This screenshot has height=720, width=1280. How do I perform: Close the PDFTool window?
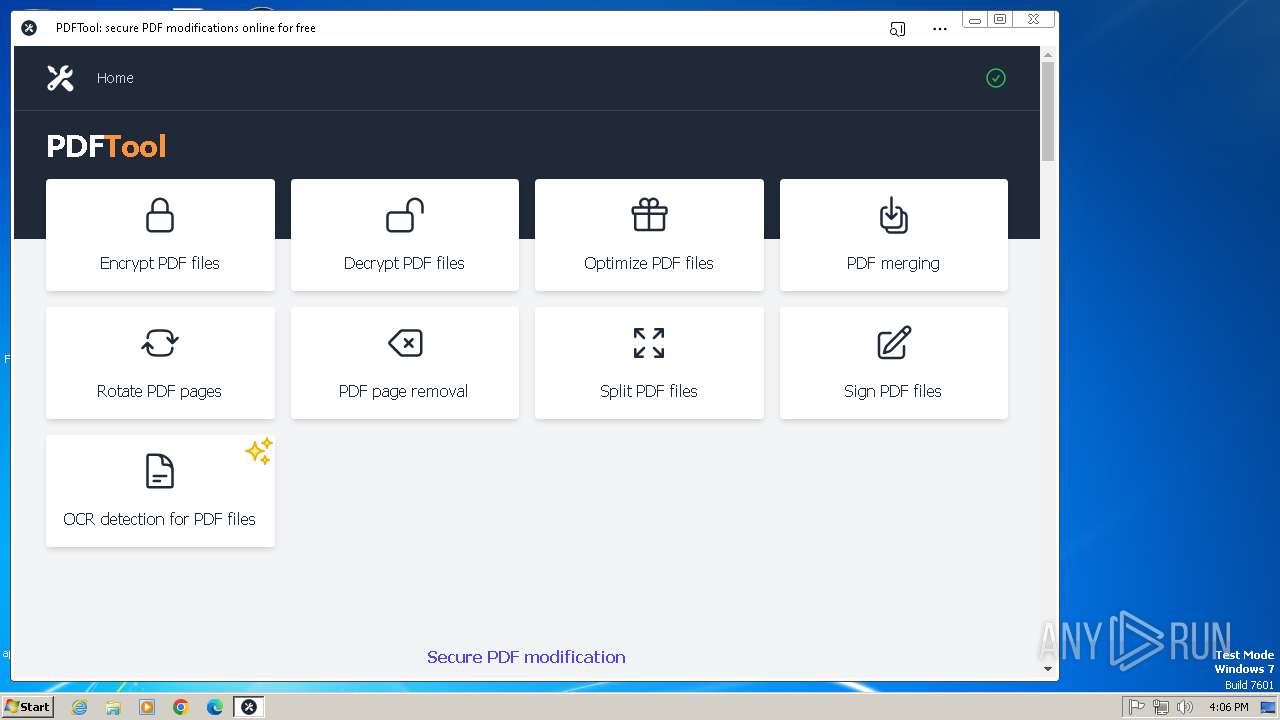point(1033,19)
